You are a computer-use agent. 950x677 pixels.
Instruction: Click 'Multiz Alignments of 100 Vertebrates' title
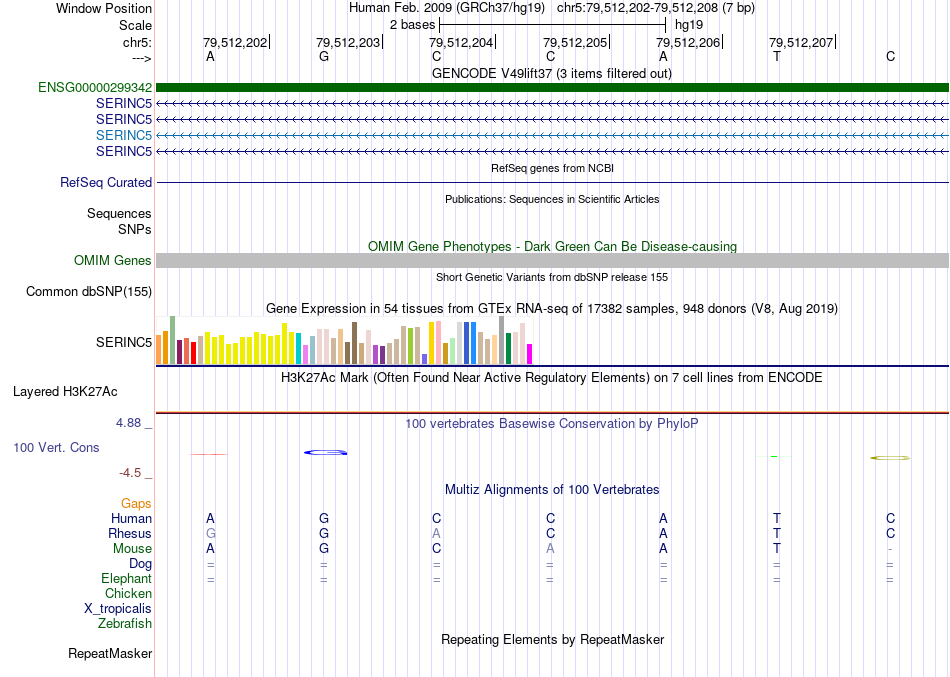pos(552,490)
